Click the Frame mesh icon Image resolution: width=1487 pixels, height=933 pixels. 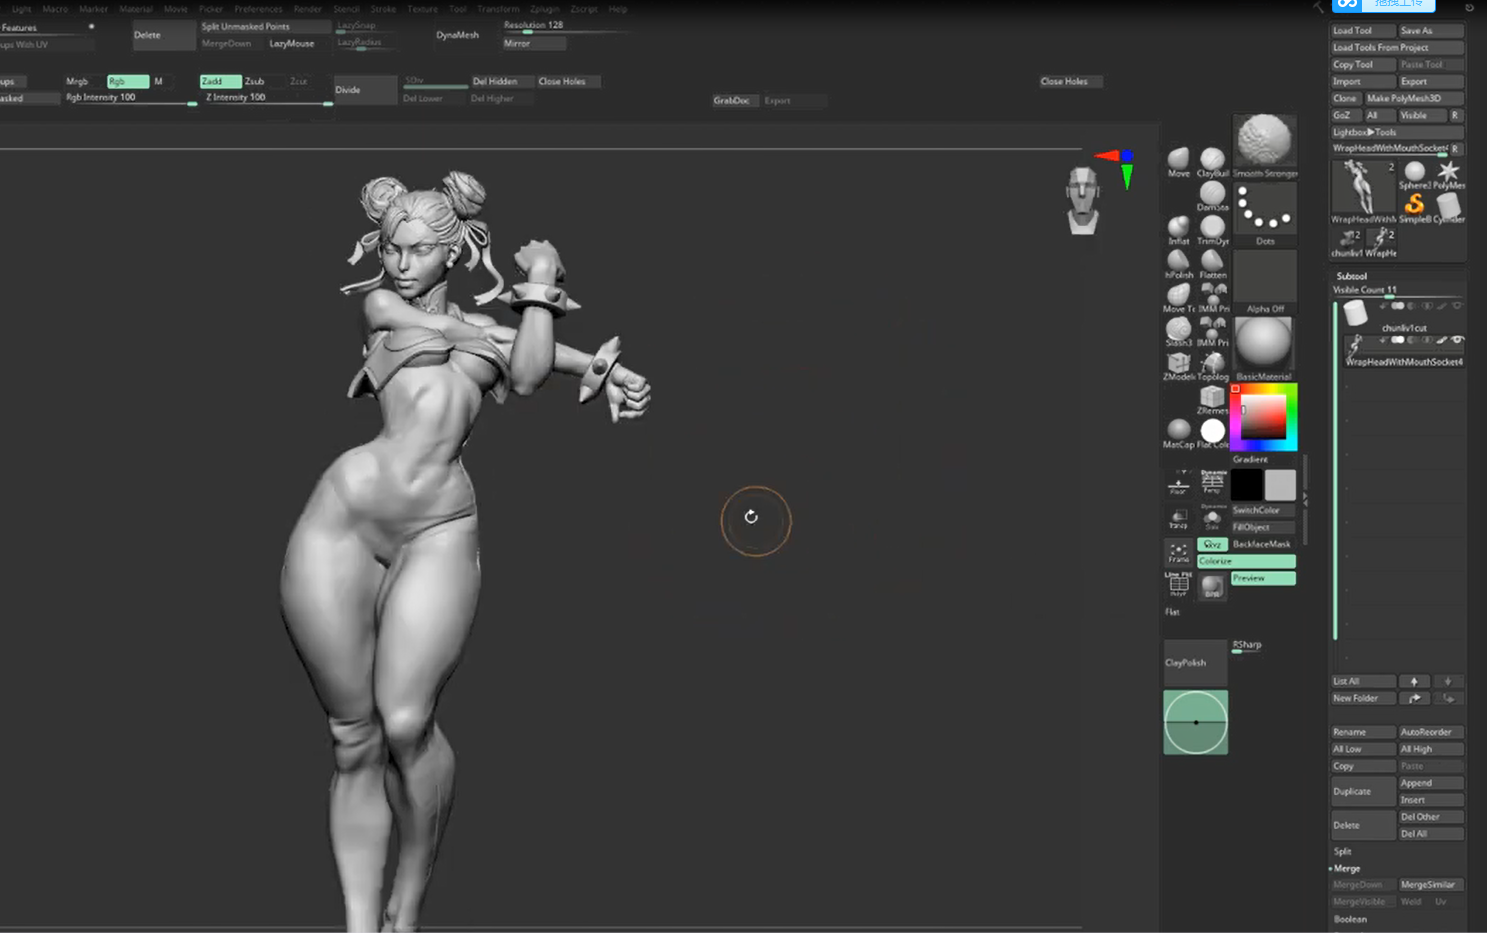click(x=1179, y=552)
